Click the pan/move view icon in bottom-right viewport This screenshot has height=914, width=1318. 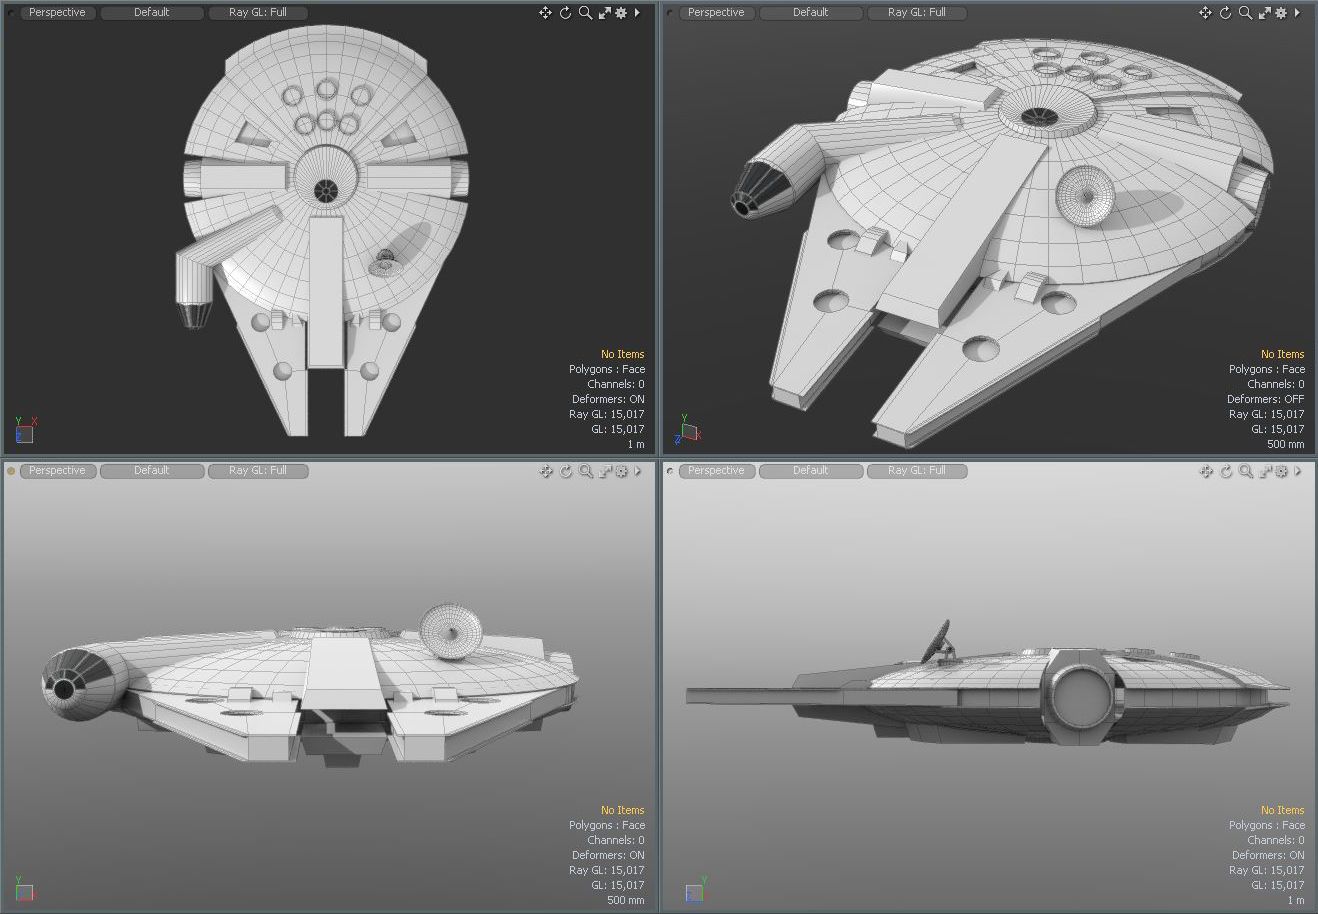(1206, 471)
